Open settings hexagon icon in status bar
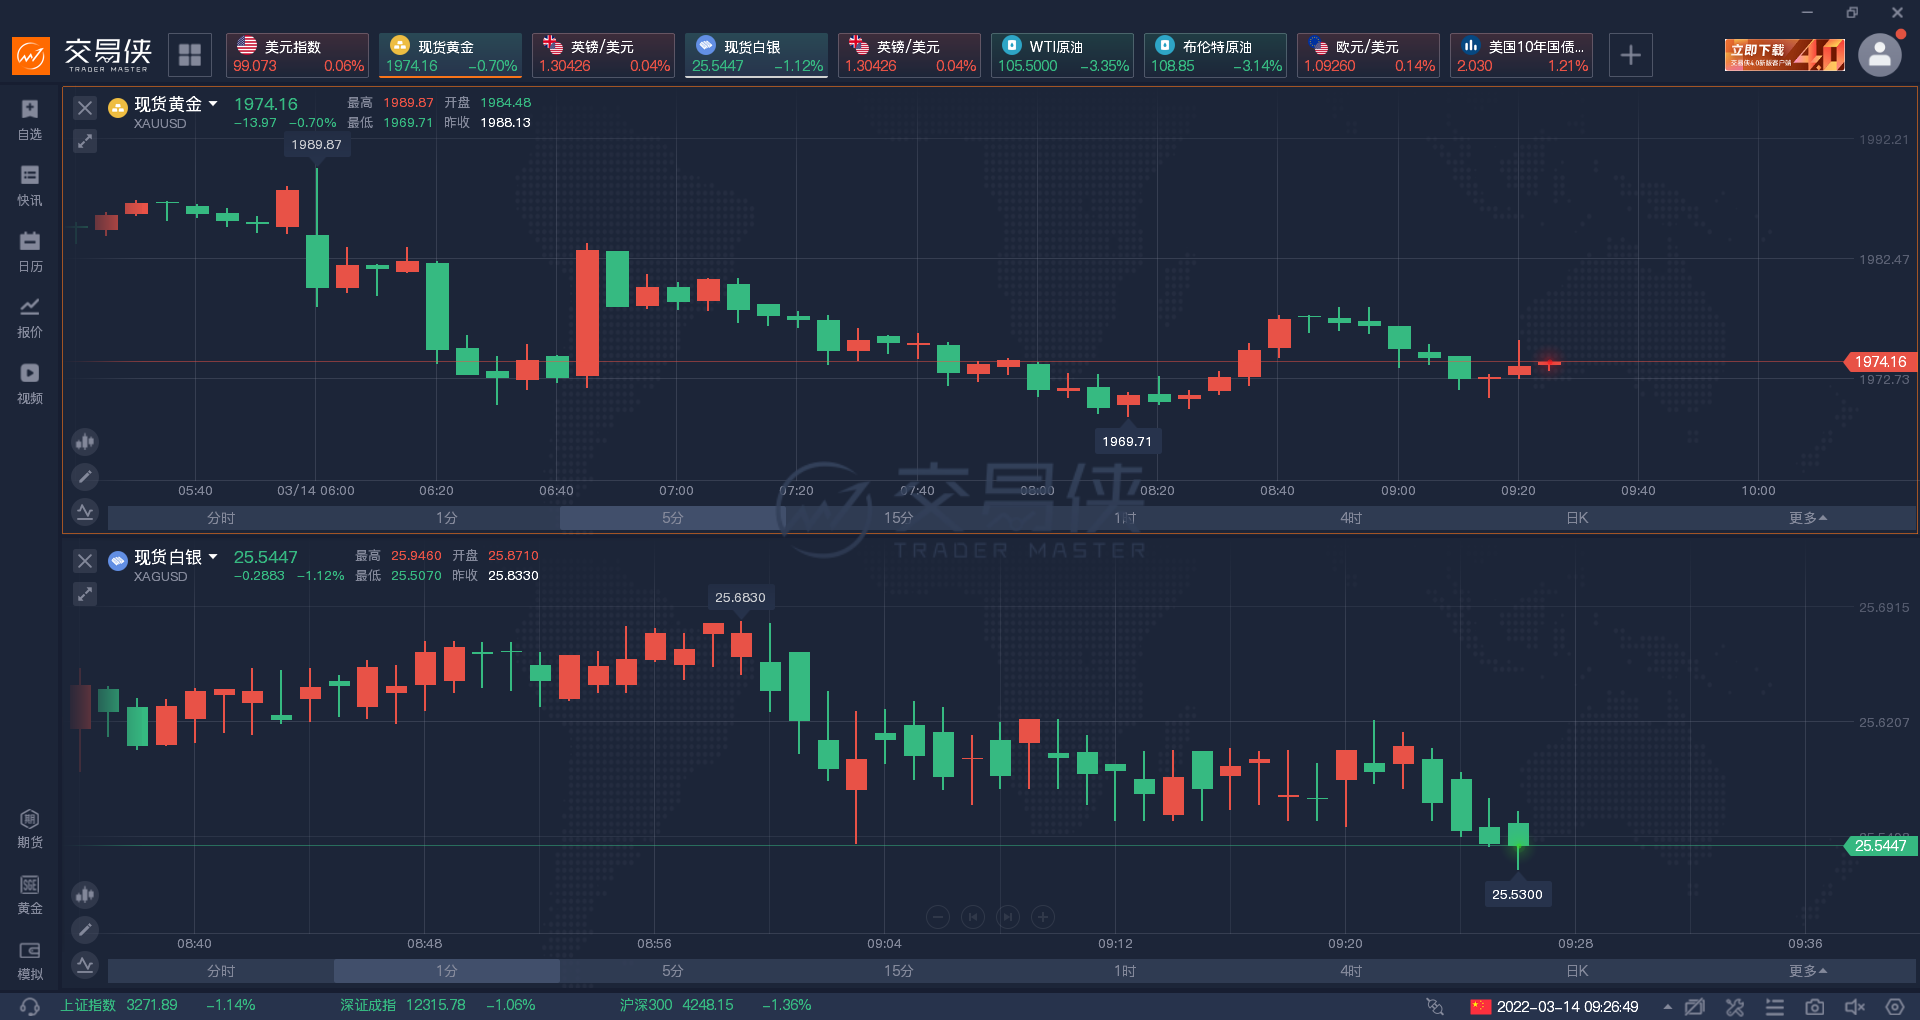 pos(1895,1007)
